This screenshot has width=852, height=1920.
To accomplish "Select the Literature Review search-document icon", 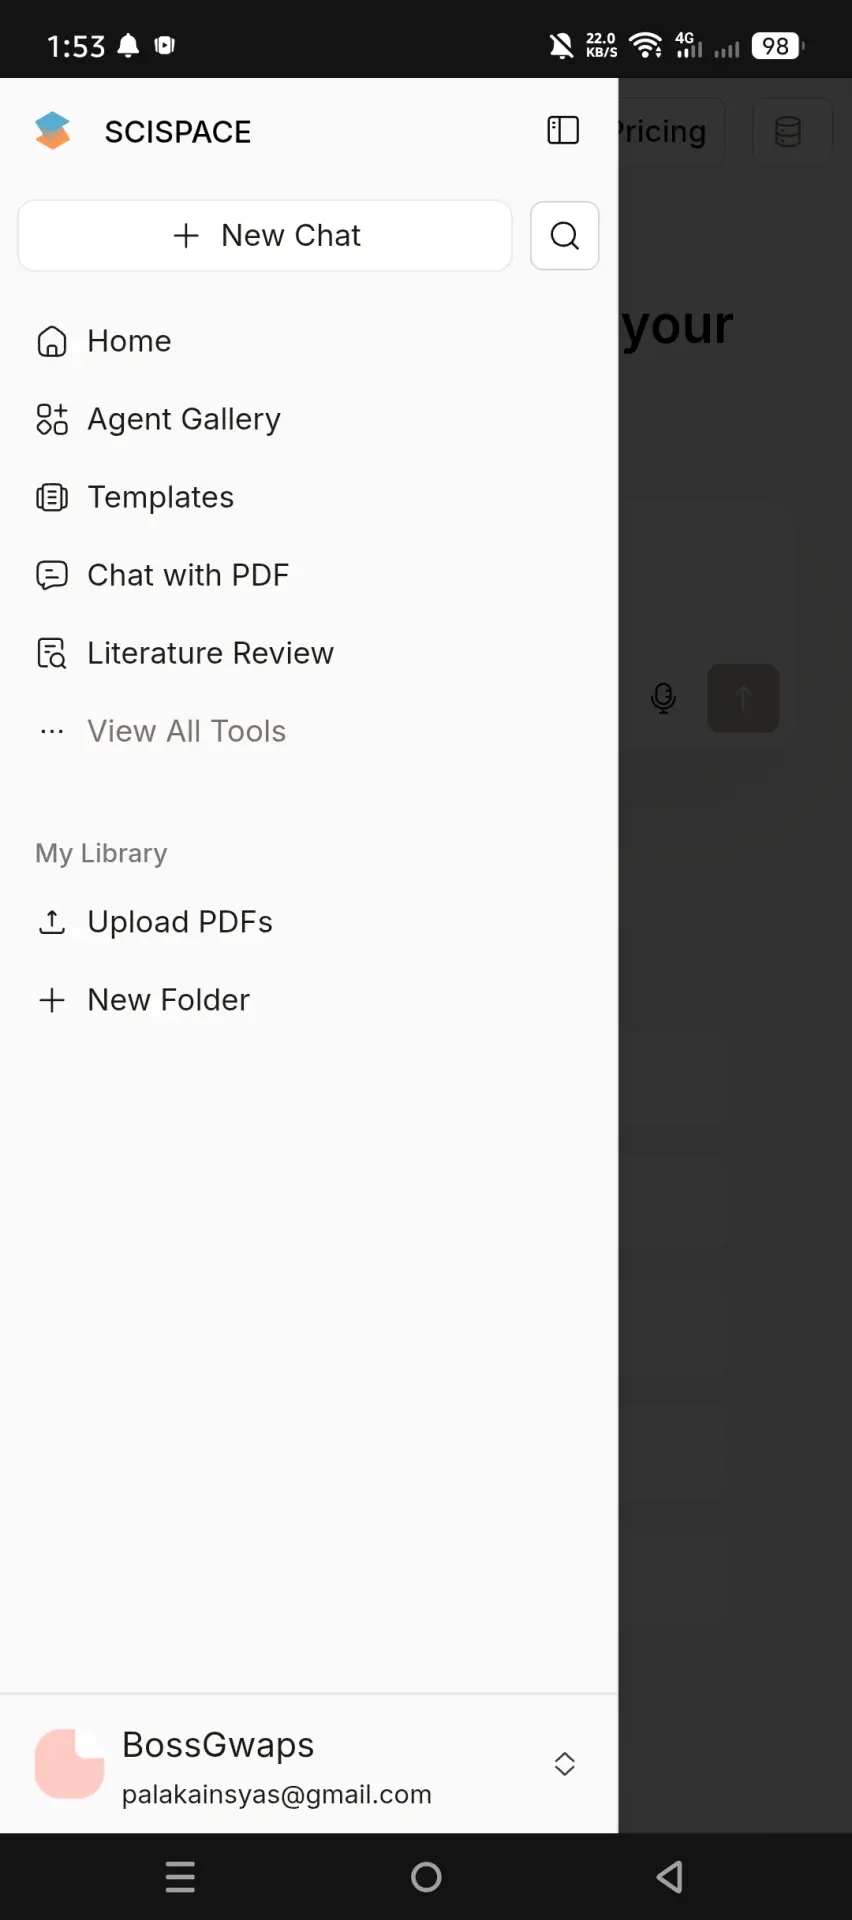I will (52, 653).
